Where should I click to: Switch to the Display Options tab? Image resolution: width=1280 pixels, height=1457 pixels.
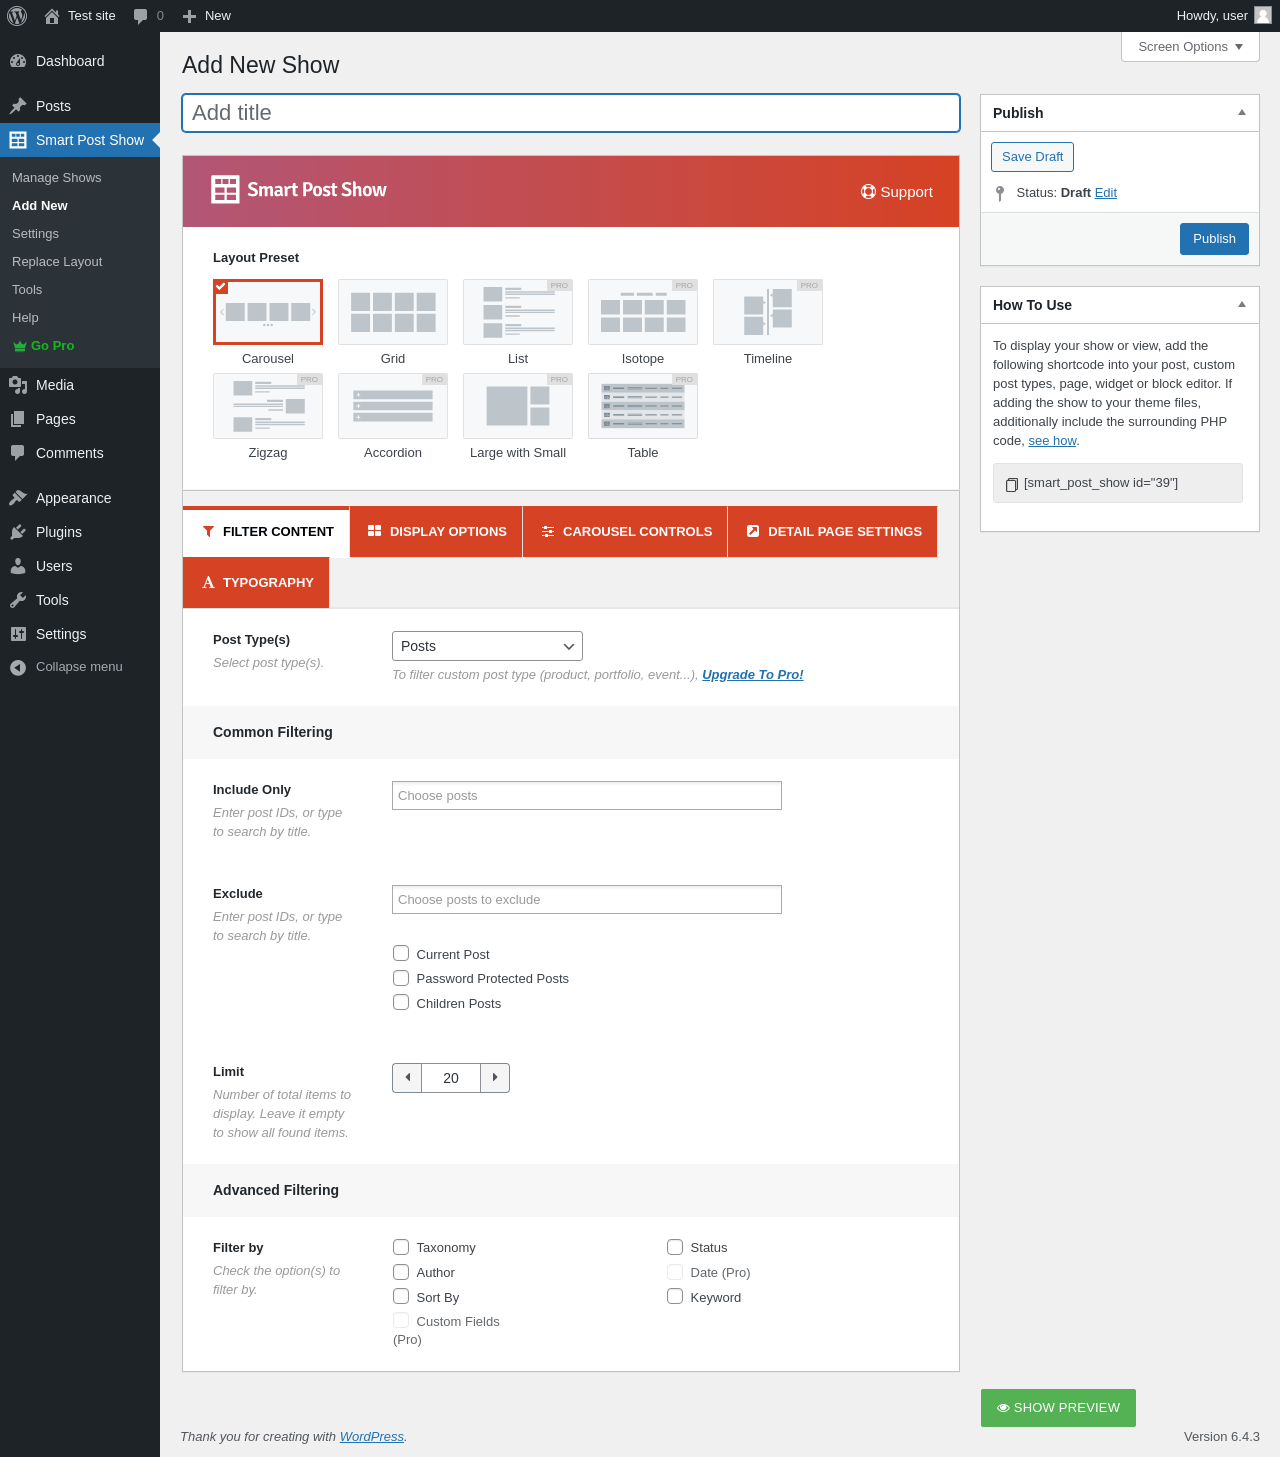[437, 532]
